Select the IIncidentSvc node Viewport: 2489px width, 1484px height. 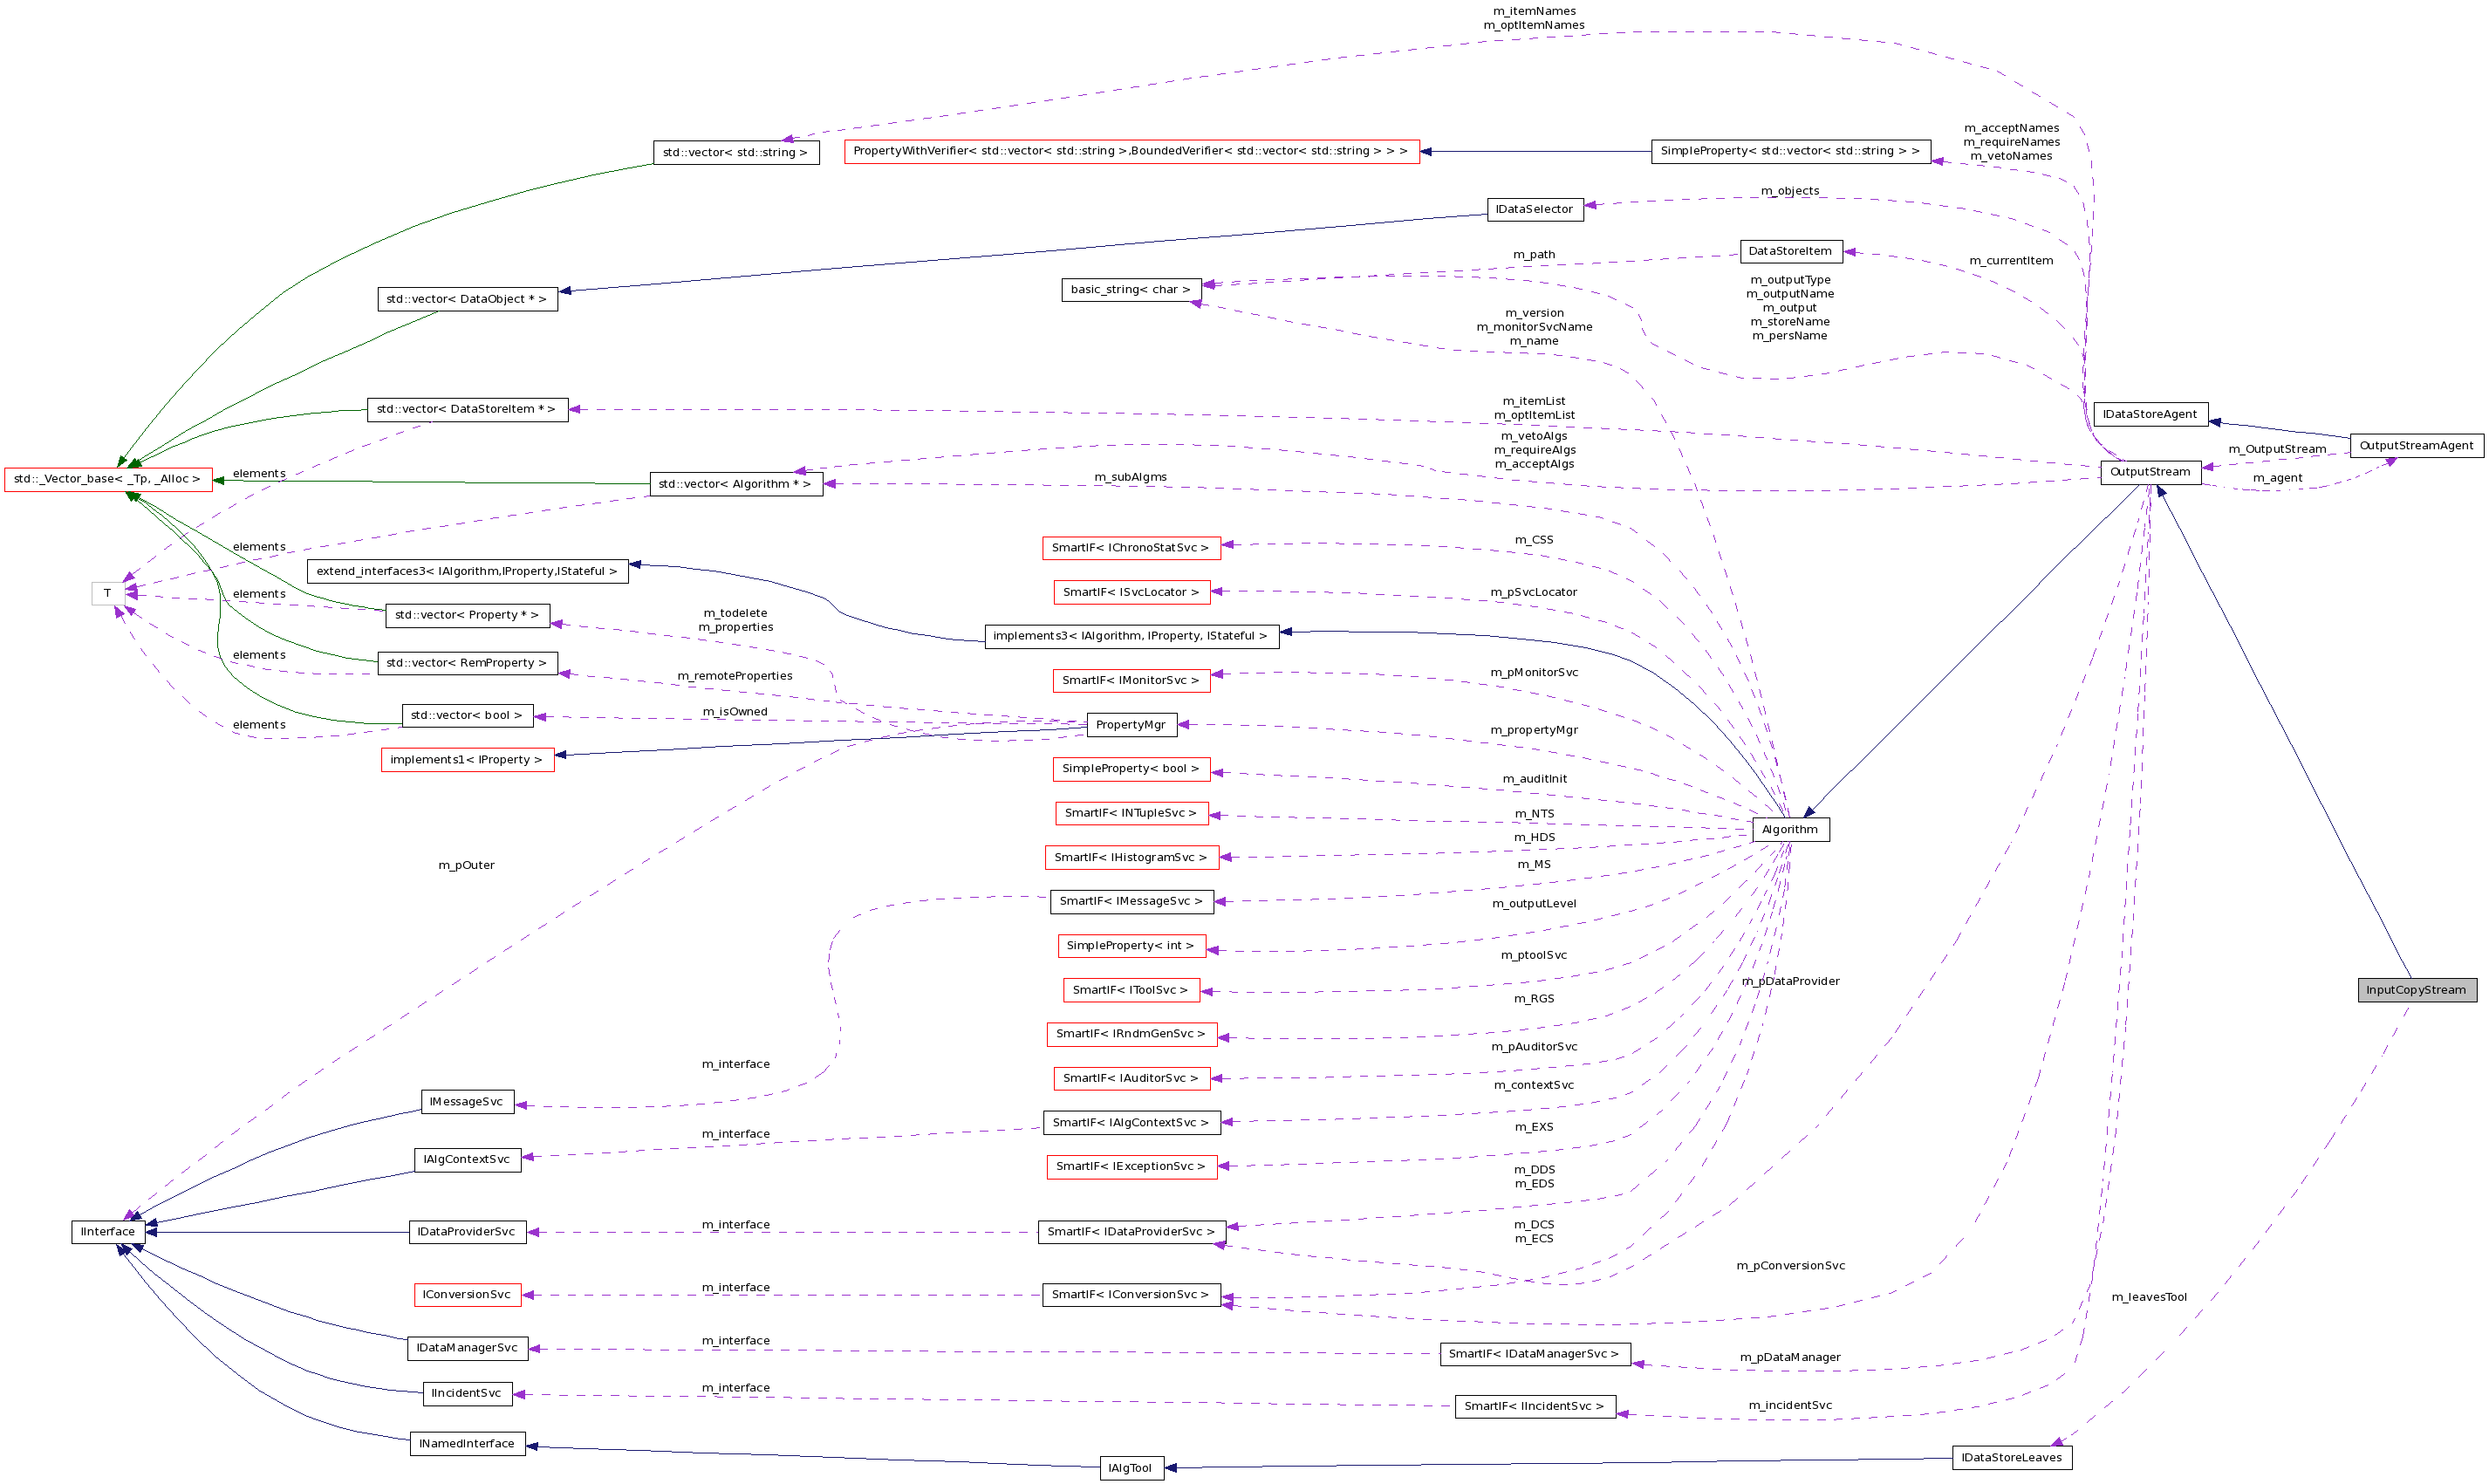(x=466, y=1392)
